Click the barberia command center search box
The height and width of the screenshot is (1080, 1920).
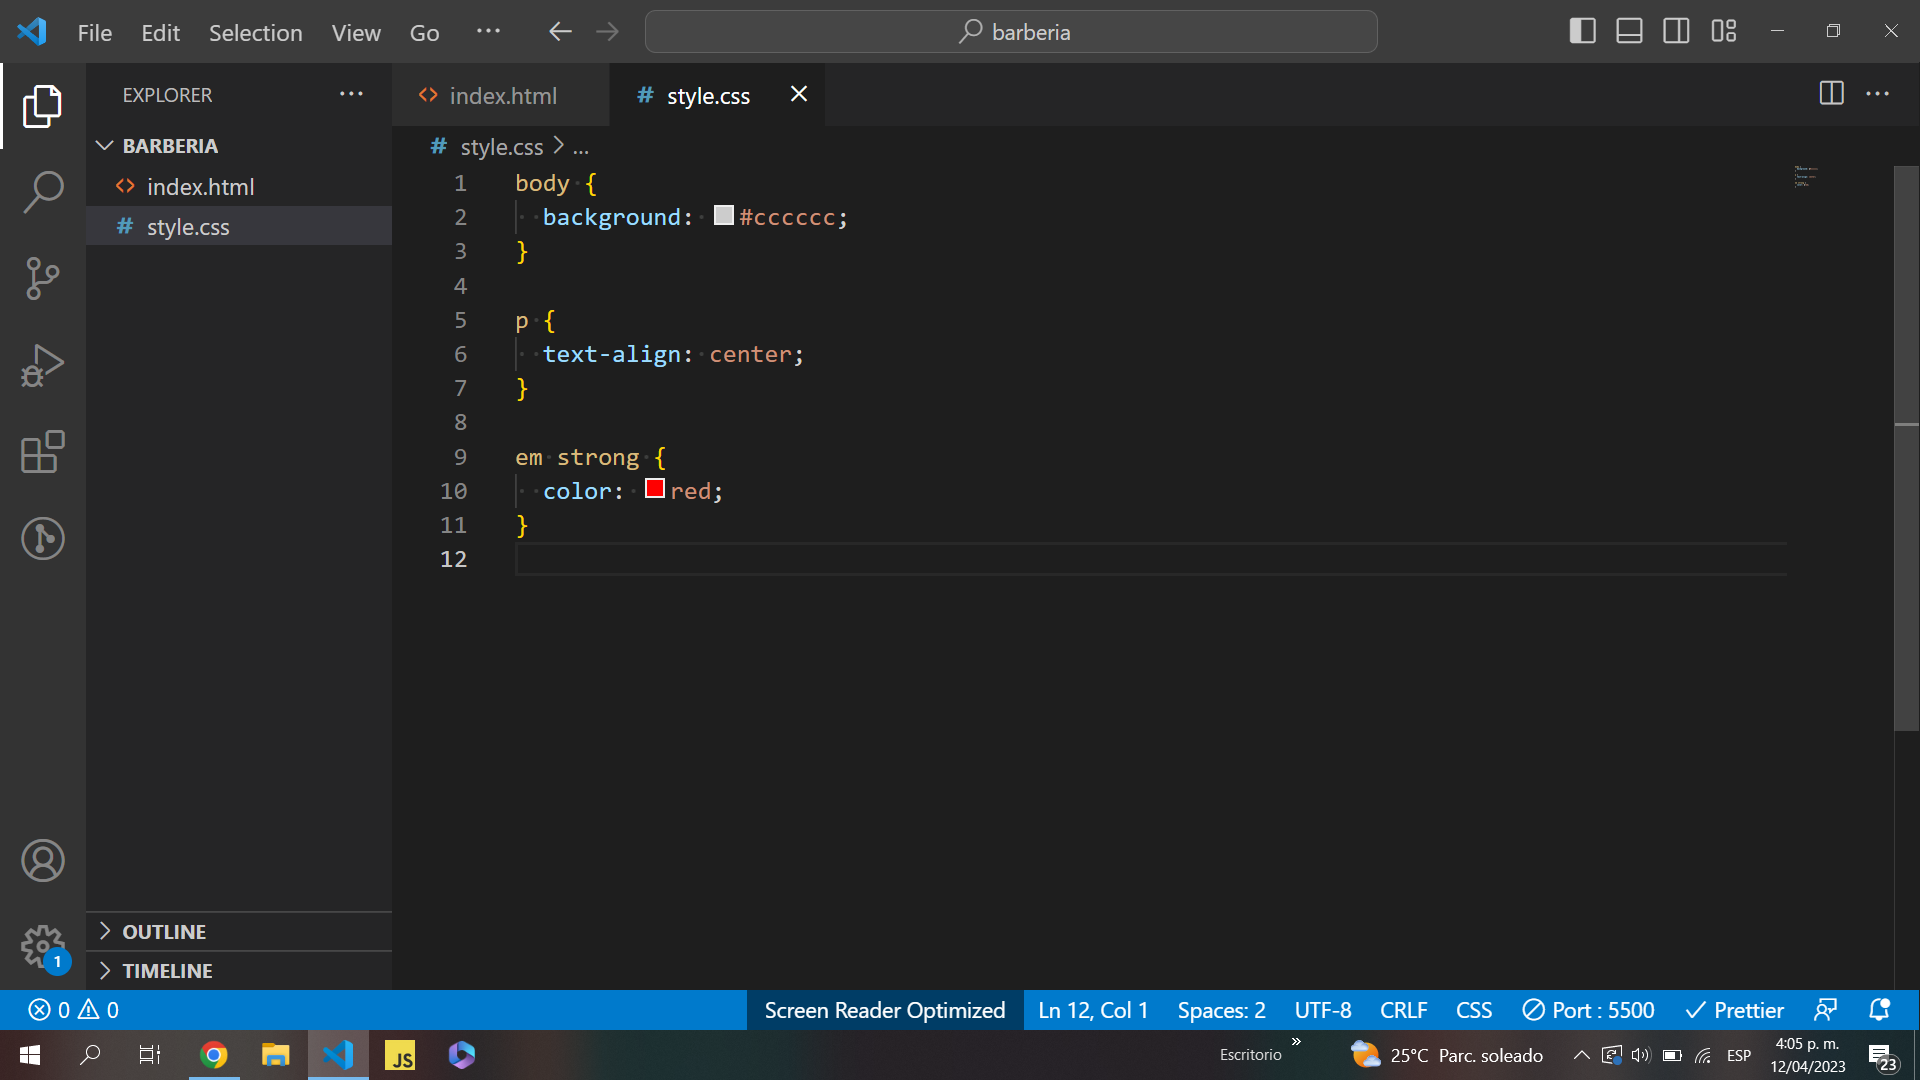(1011, 32)
